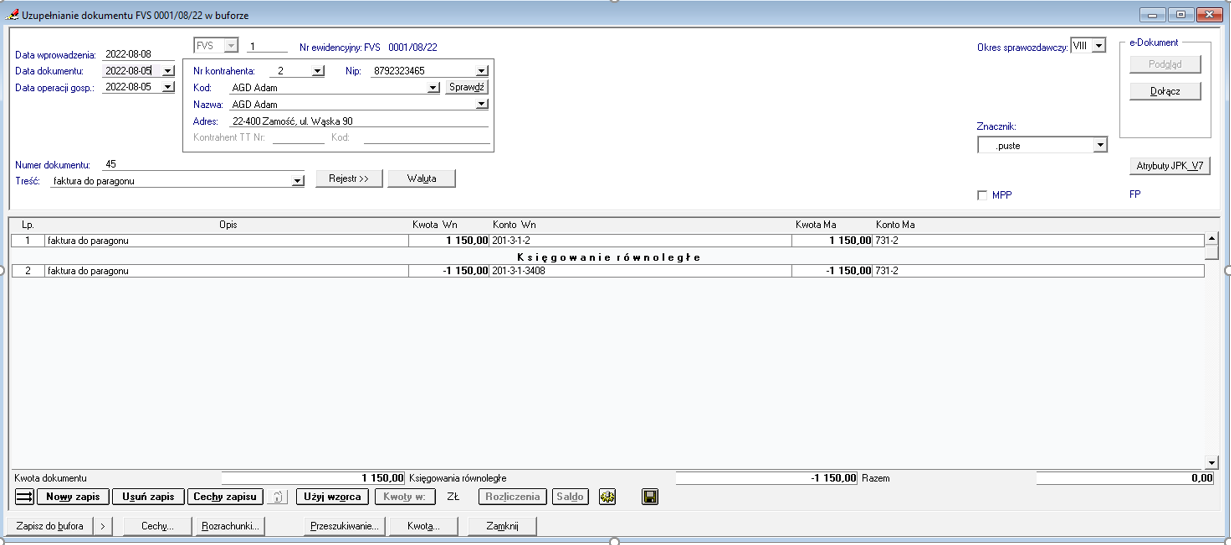The width and height of the screenshot is (1231, 545).
Task: Click the document number field next to FVS
Action: (267, 46)
